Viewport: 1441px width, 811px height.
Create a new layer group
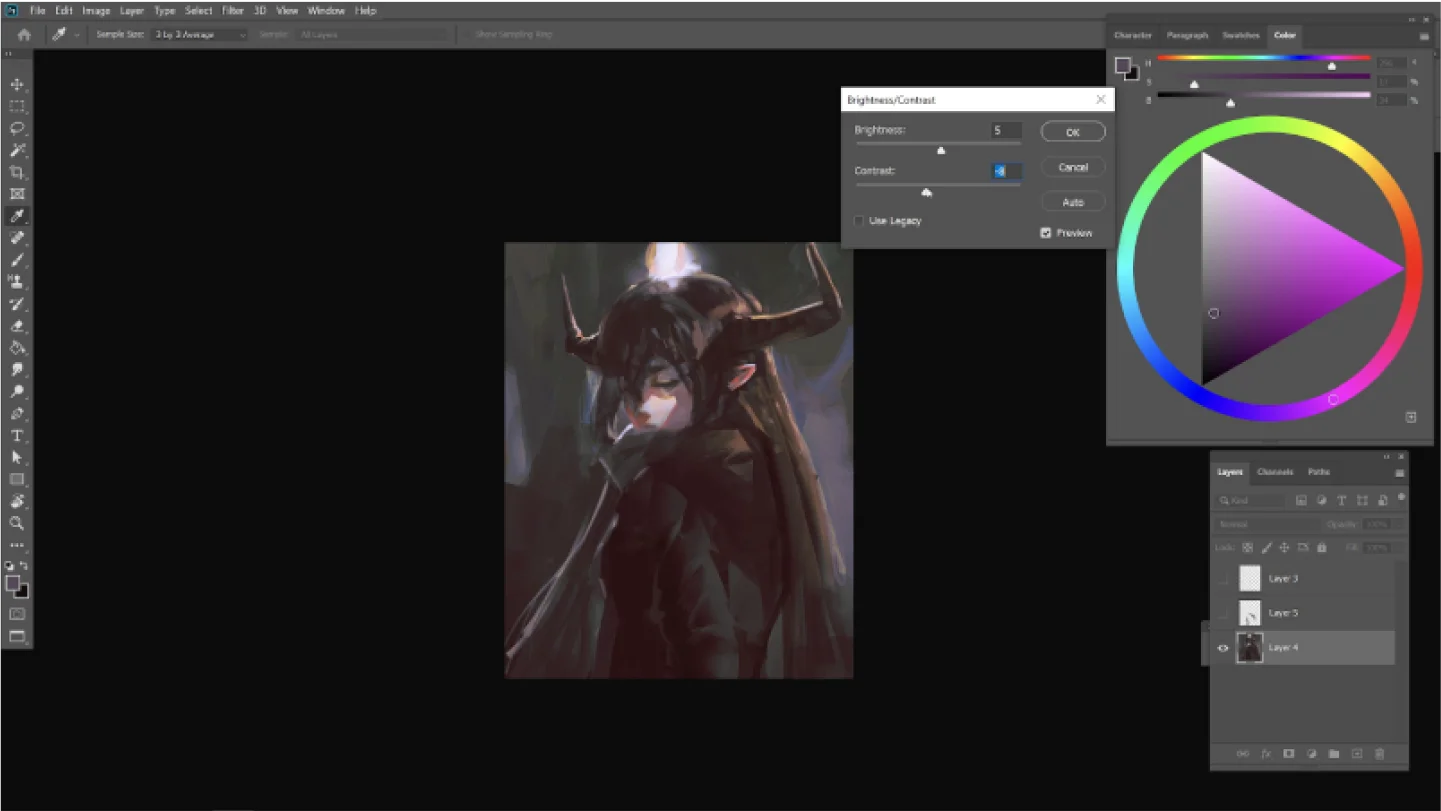click(x=1334, y=754)
